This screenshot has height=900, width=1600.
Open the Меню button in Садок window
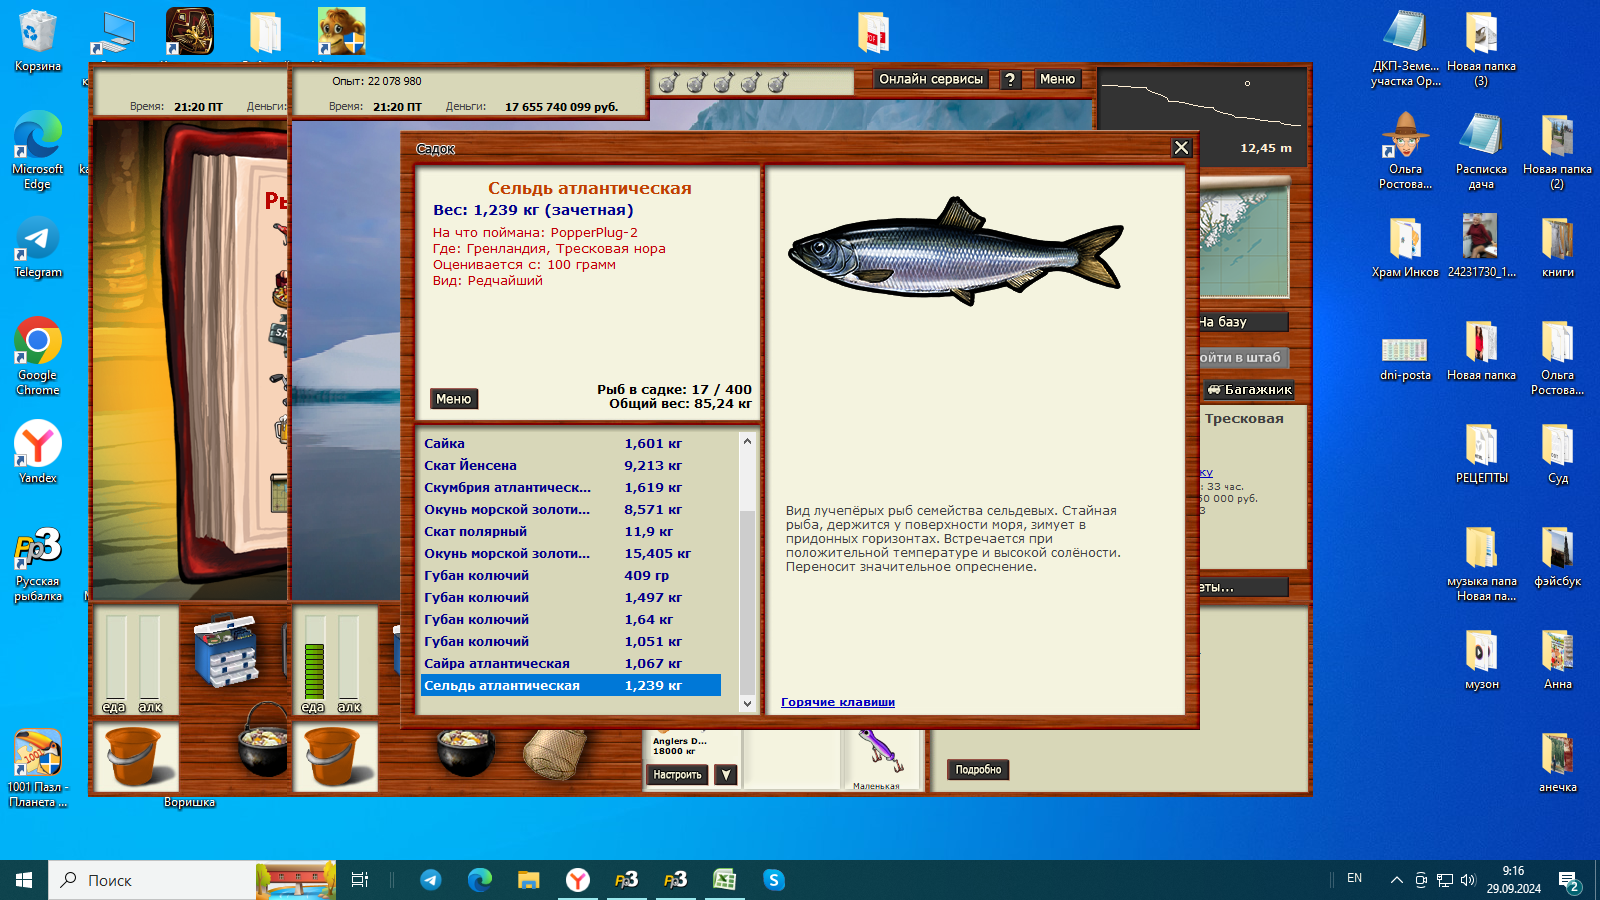[453, 399]
